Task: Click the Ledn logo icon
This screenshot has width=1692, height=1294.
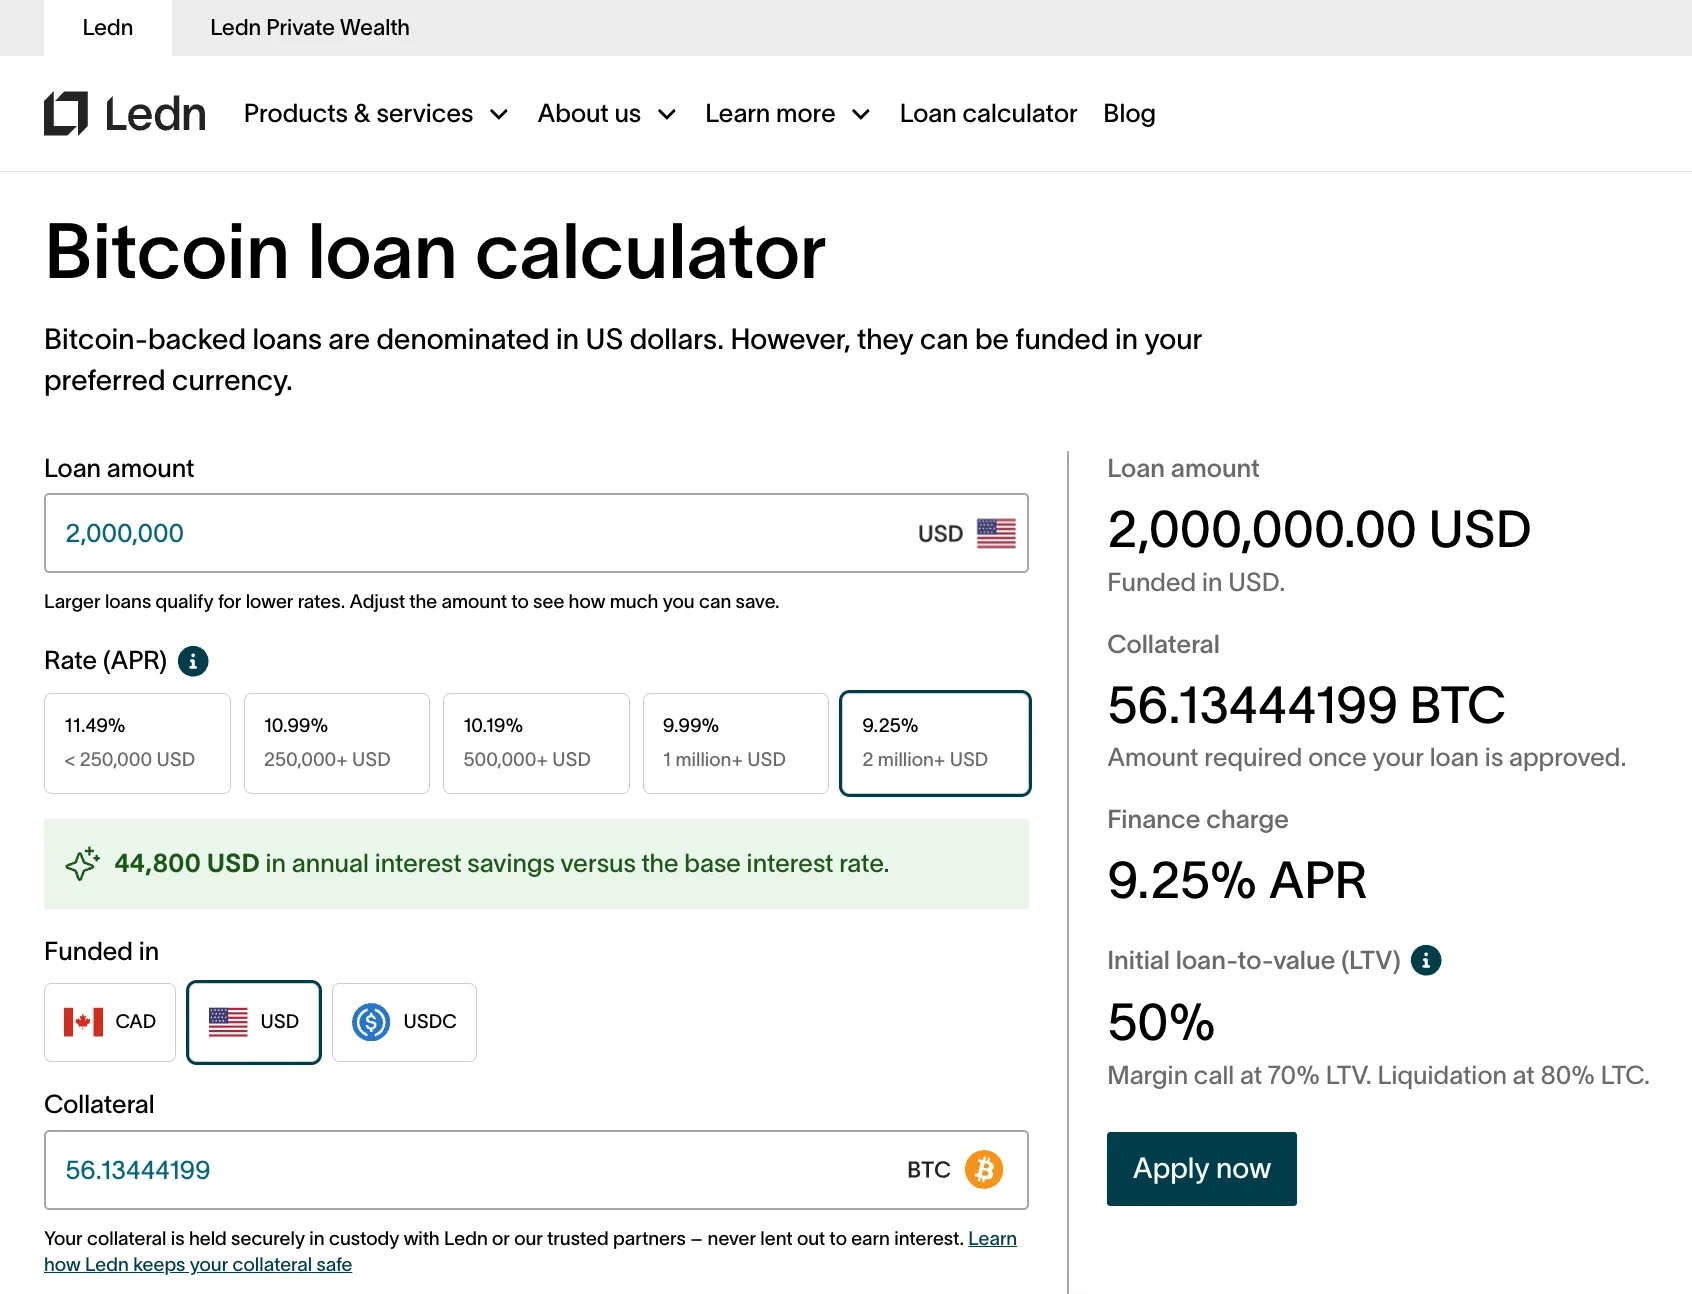Action: pos(66,114)
